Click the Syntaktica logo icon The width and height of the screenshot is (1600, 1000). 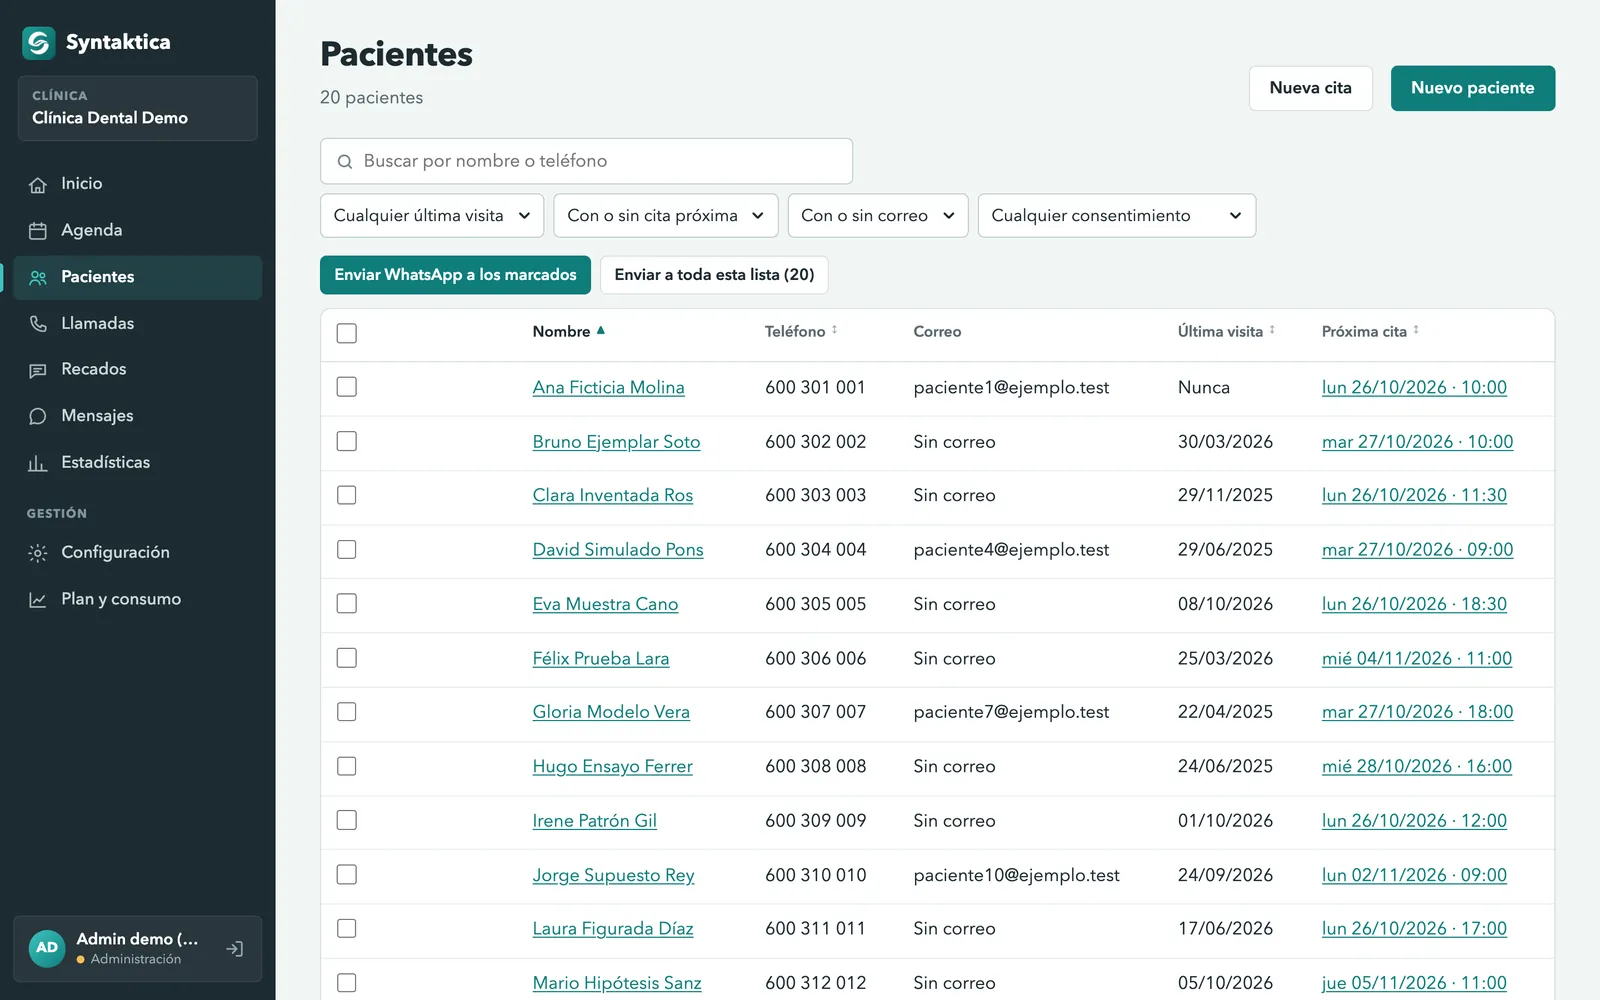[x=39, y=43]
